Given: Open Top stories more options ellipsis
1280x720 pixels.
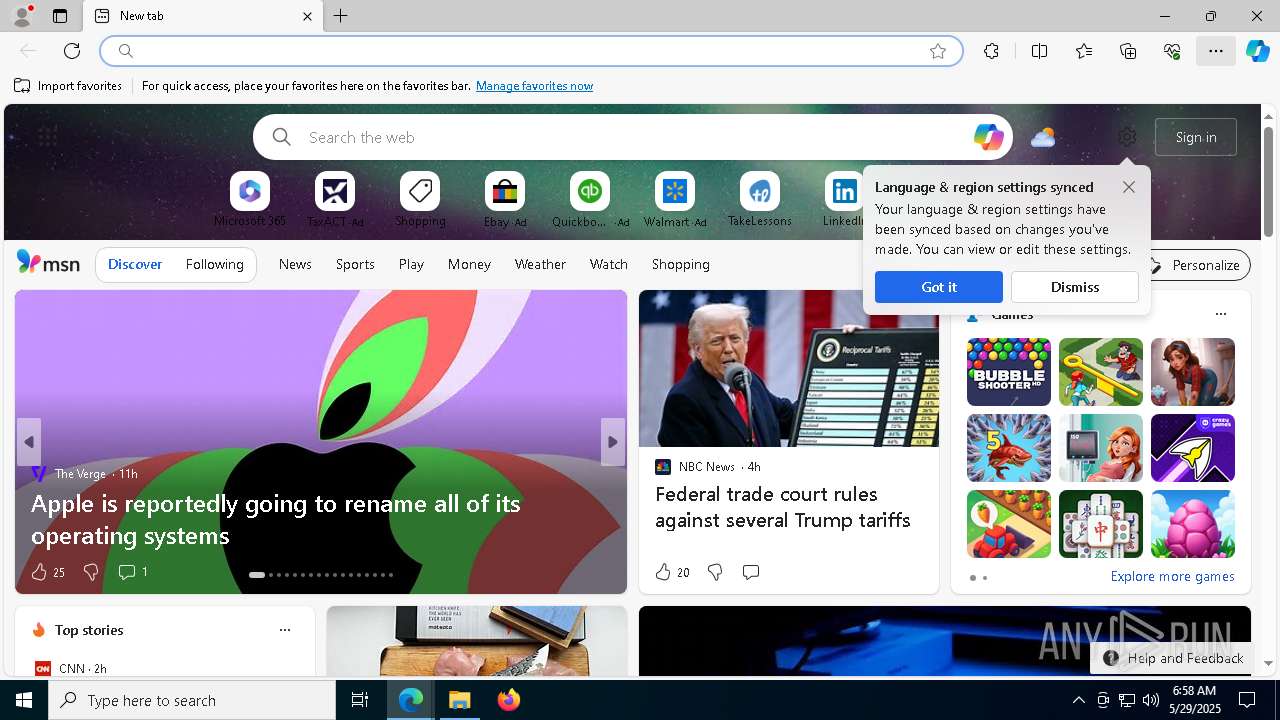Looking at the screenshot, I should tap(285, 630).
